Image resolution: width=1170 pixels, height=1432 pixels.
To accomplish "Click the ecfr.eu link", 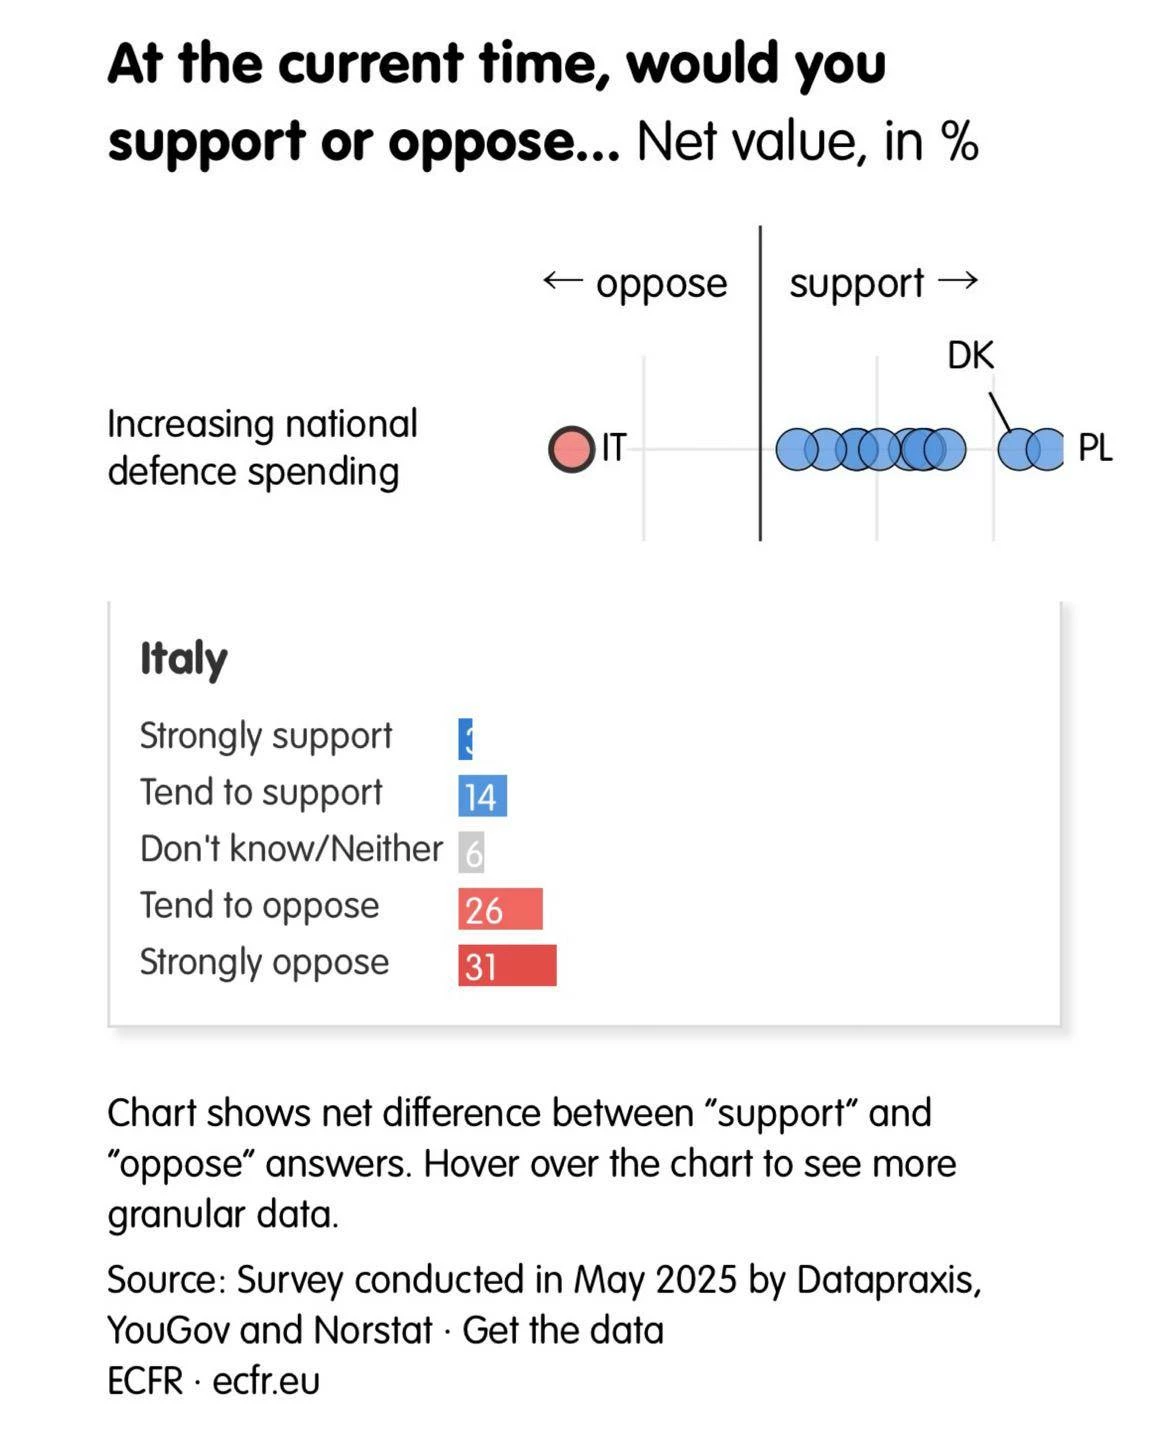I will 266,1381.
